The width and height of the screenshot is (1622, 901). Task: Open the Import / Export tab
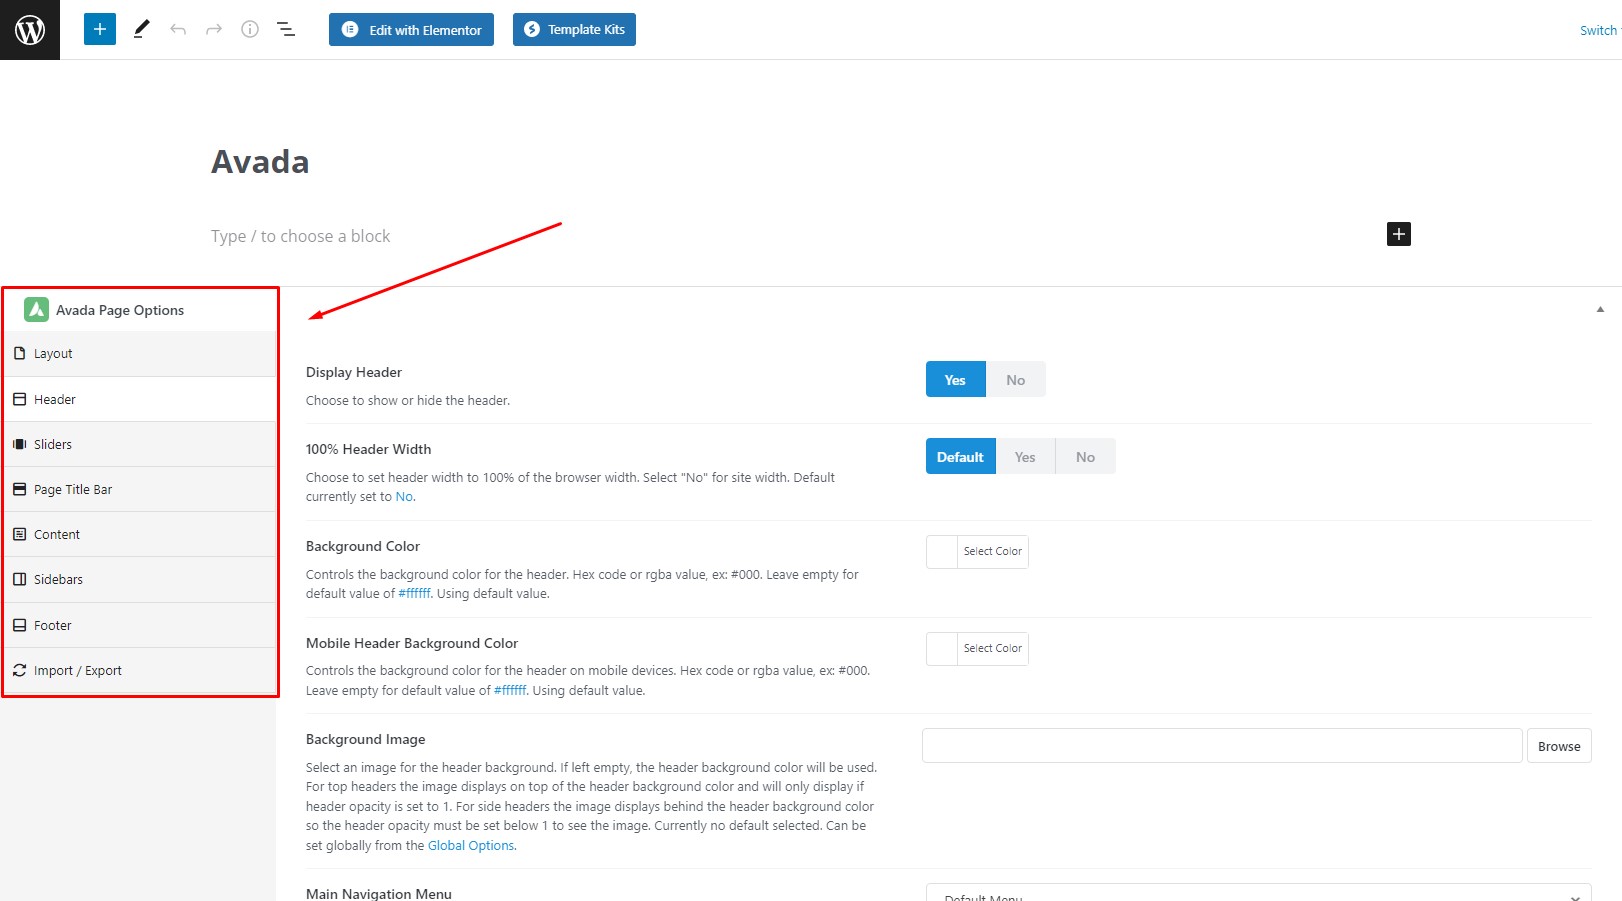(140, 670)
